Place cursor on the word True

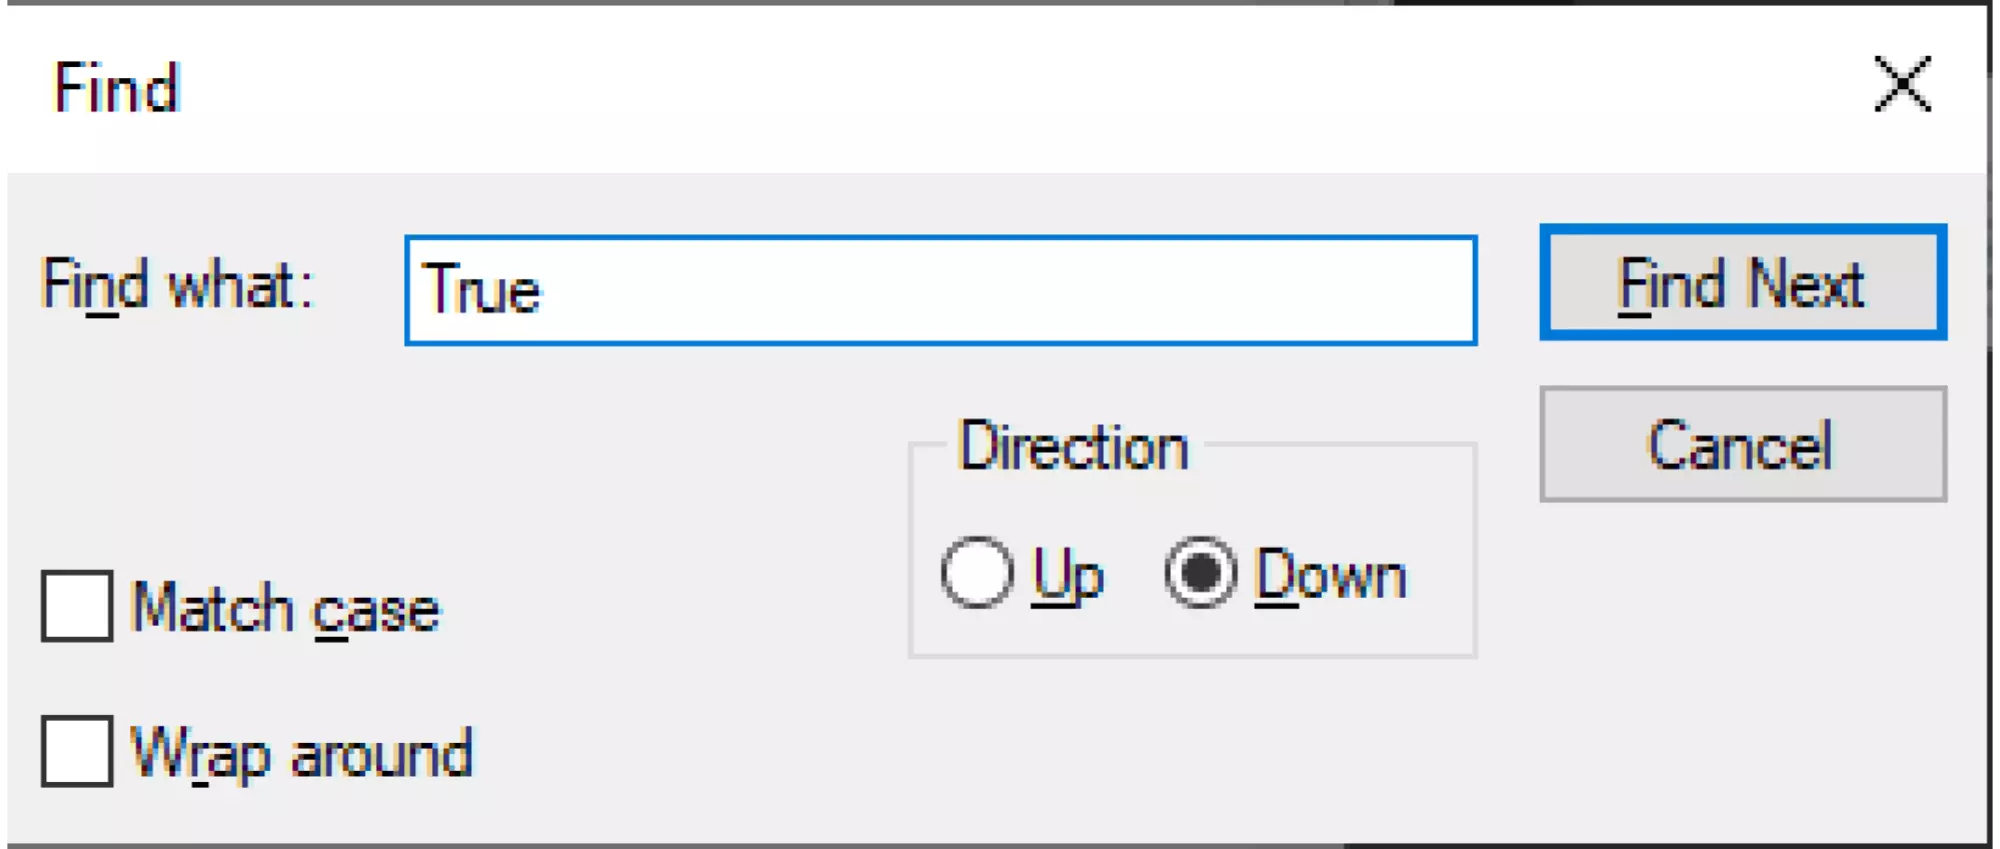[482, 290]
